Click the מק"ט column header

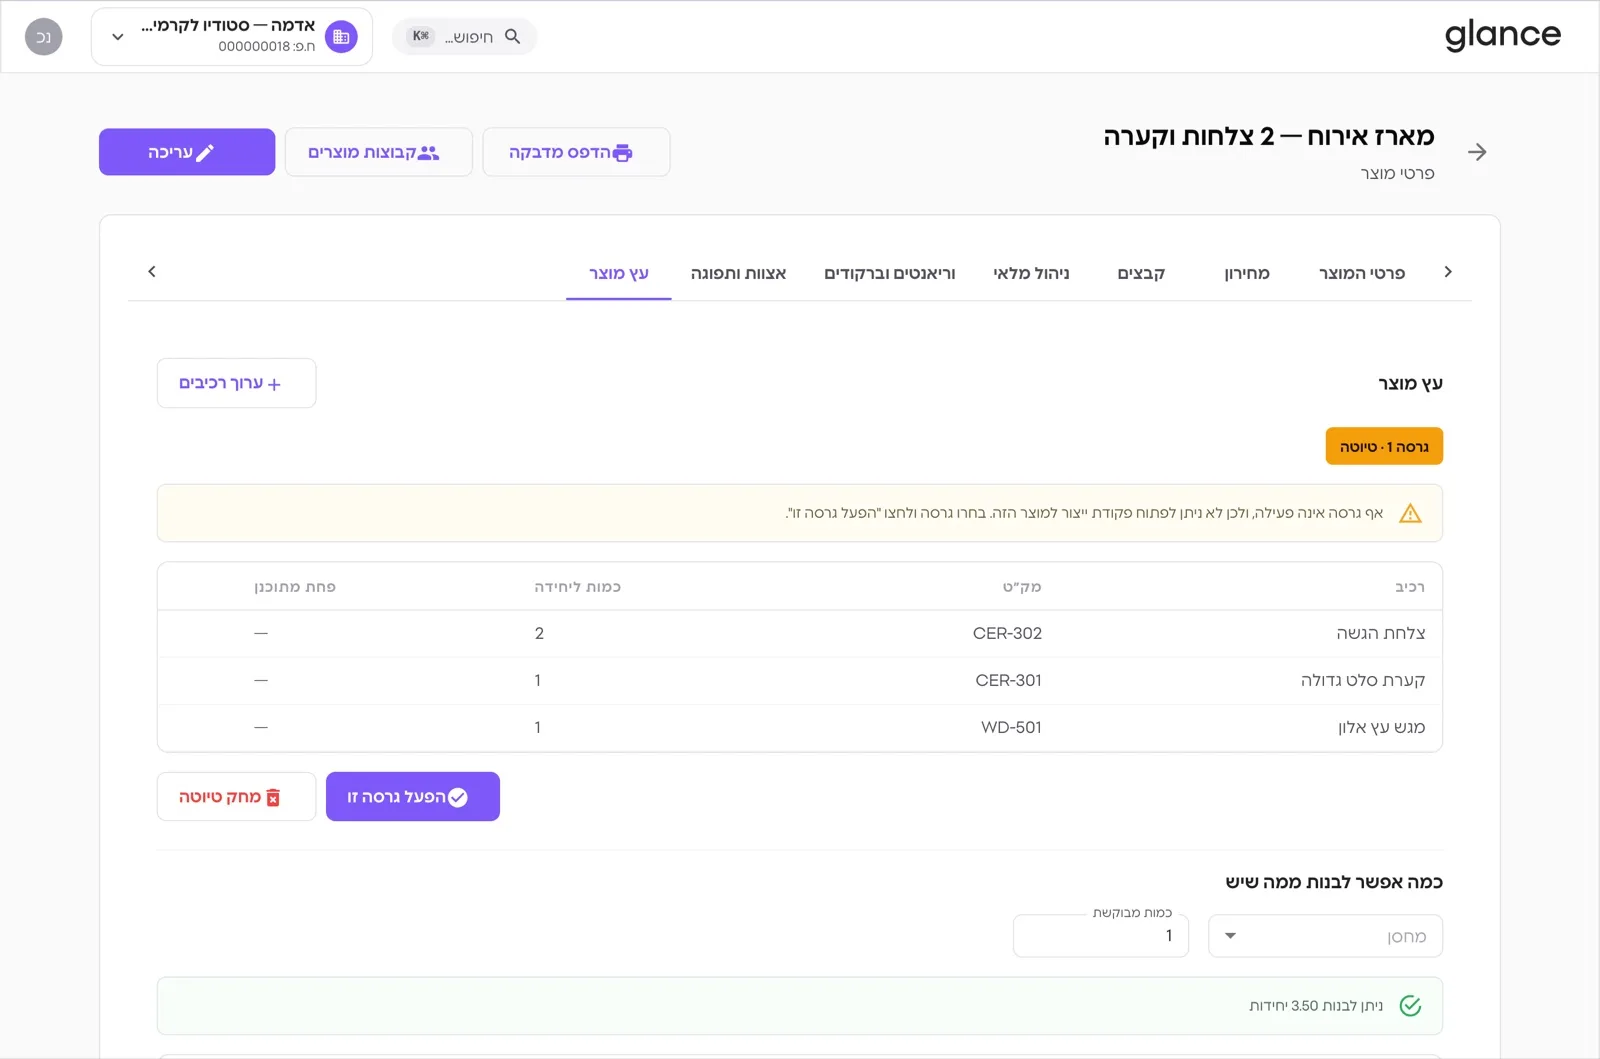1022,587
